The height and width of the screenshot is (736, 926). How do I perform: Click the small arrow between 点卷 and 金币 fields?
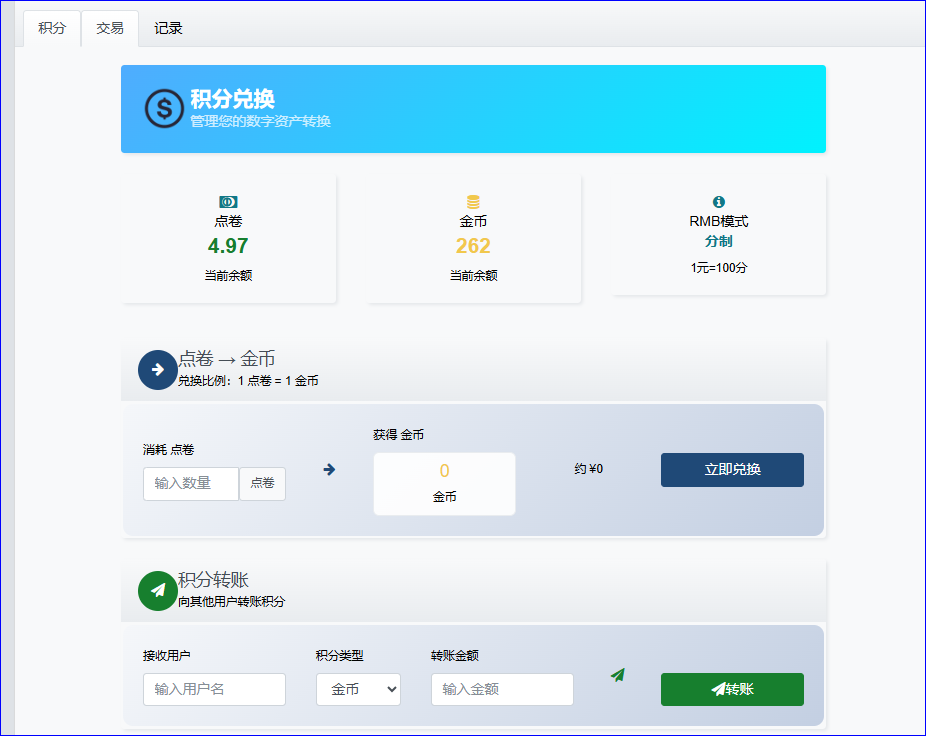329,469
